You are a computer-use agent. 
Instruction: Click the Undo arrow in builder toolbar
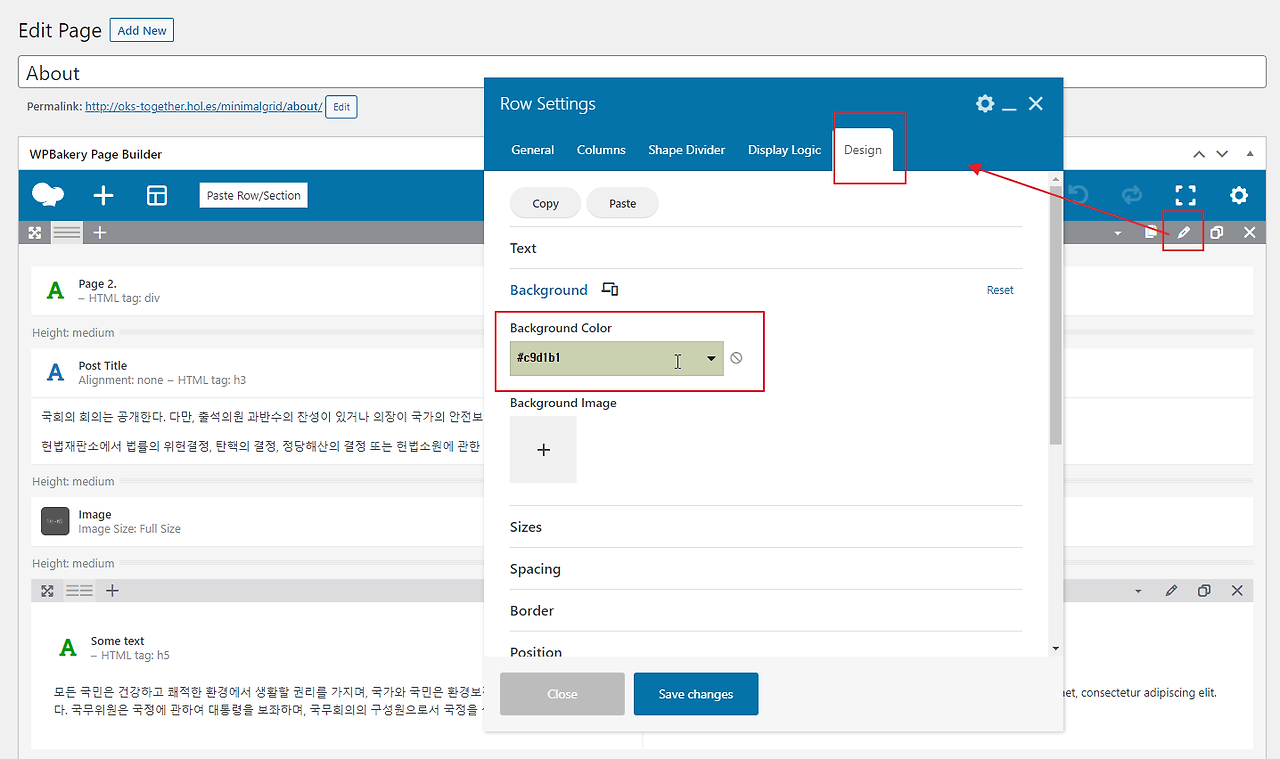pyautogui.click(x=1078, y=195)
